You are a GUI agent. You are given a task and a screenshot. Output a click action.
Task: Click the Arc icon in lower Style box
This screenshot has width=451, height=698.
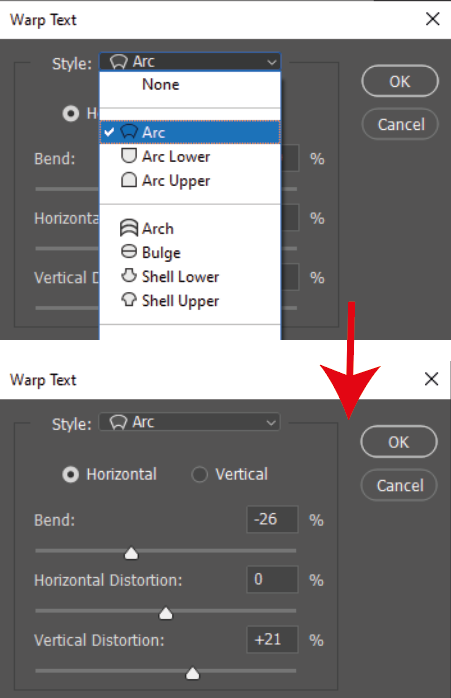click(118, 422)
